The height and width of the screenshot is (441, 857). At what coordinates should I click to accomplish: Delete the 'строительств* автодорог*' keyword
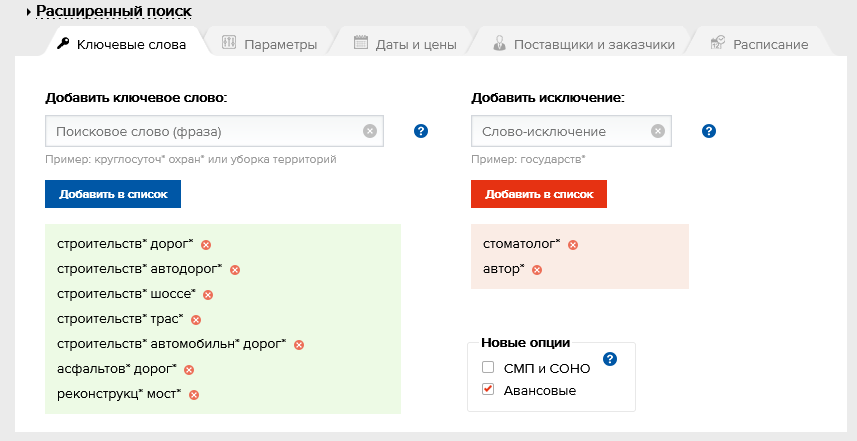tap(235, 270)
